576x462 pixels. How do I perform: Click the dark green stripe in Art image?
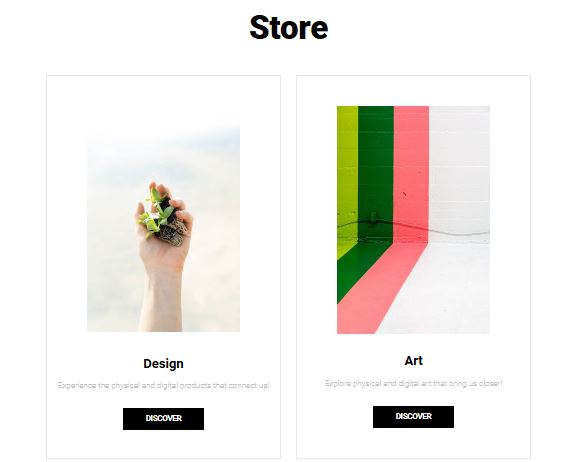(375, 173)
